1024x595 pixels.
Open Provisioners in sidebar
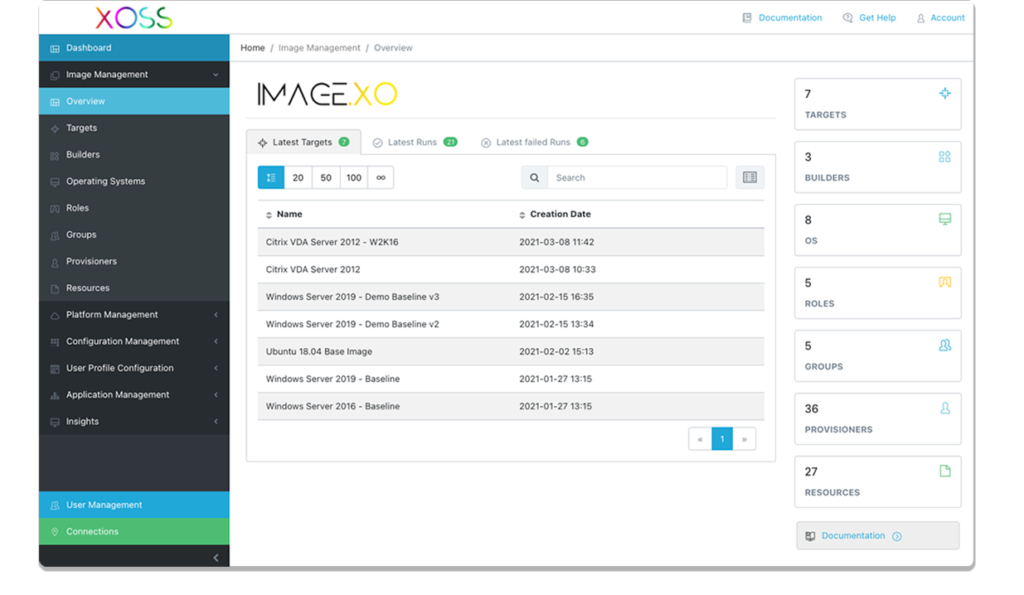[x=134, y=261]
